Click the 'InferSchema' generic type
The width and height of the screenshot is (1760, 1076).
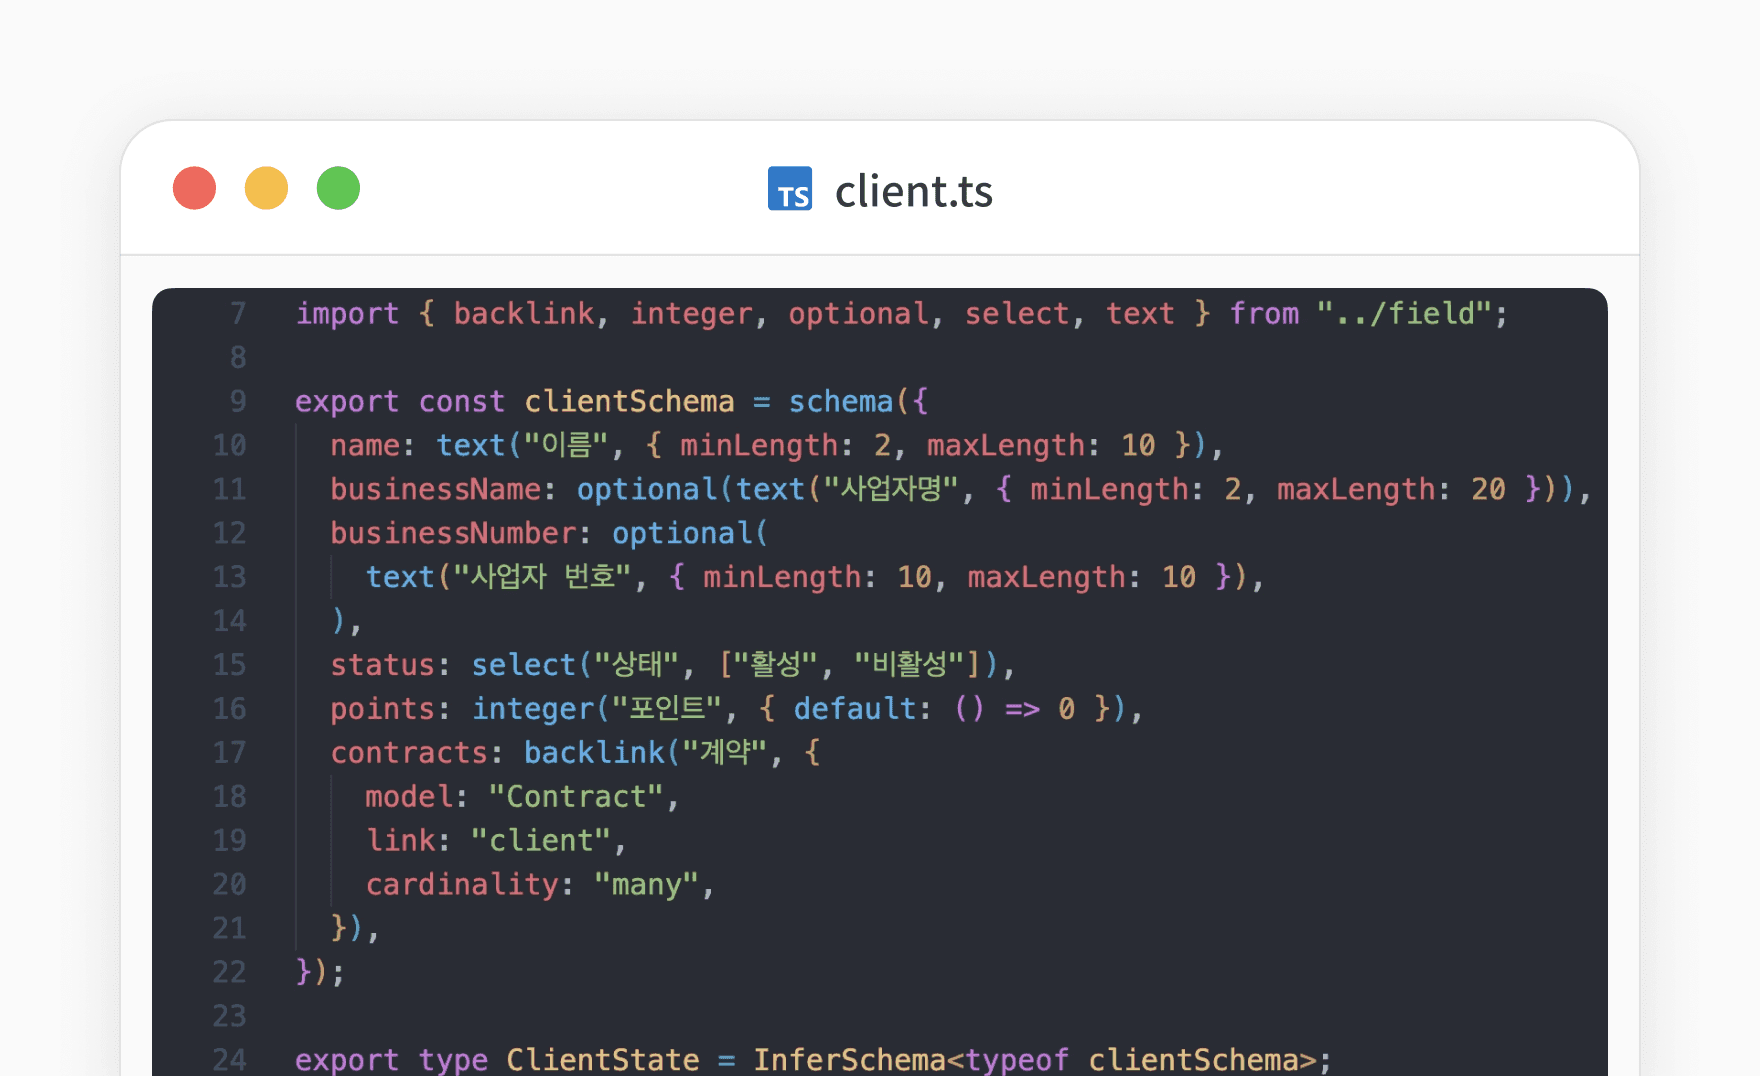point(849,1059)
